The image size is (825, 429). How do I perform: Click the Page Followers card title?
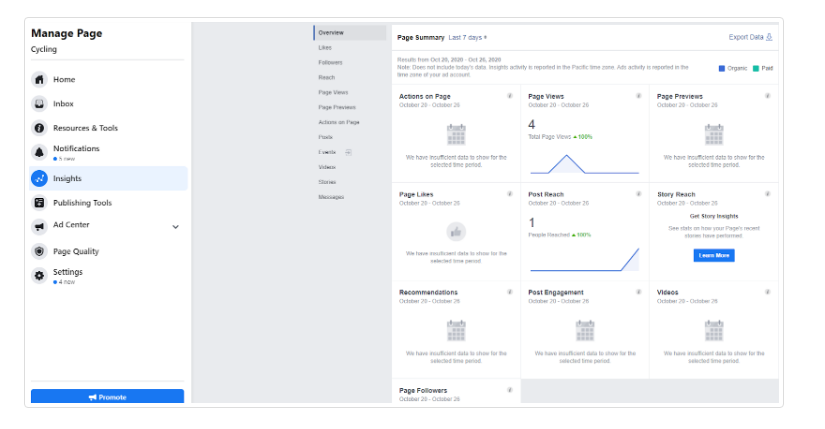[x=423, y=391]
